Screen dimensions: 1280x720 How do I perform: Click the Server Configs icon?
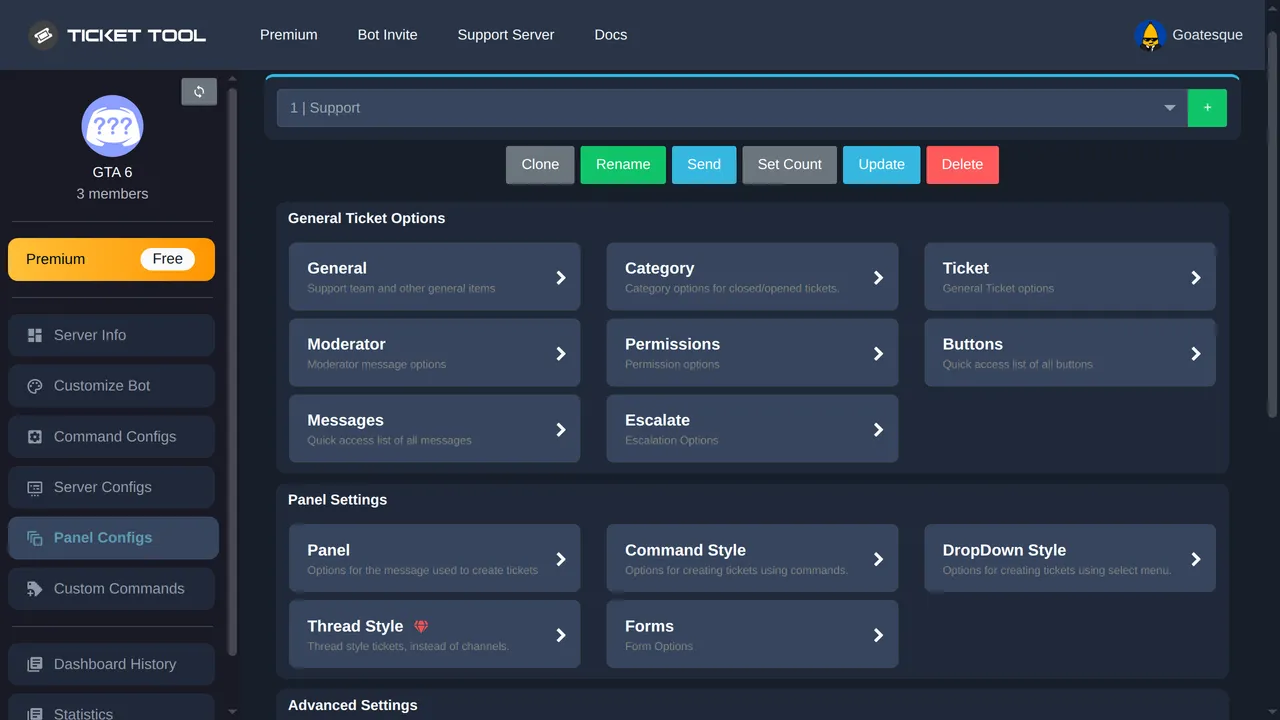coord(35,487)
